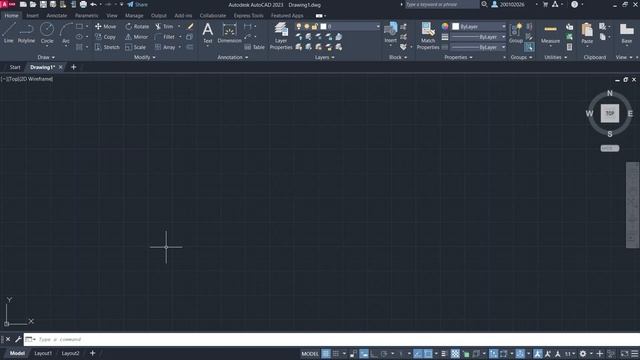Viewport: 640px width, 360px height.
Task: Click the TOP face of ViewCube
Action: point(610,113)
